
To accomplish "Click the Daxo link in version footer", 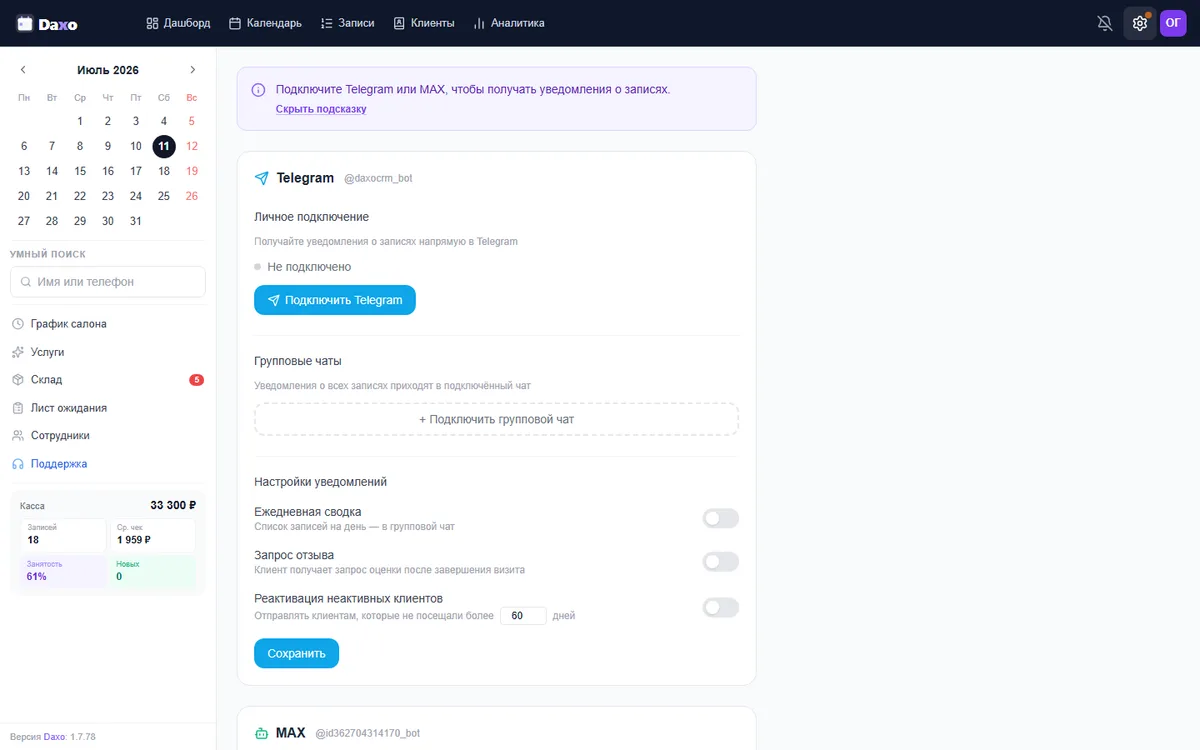I will coord(54,737).
